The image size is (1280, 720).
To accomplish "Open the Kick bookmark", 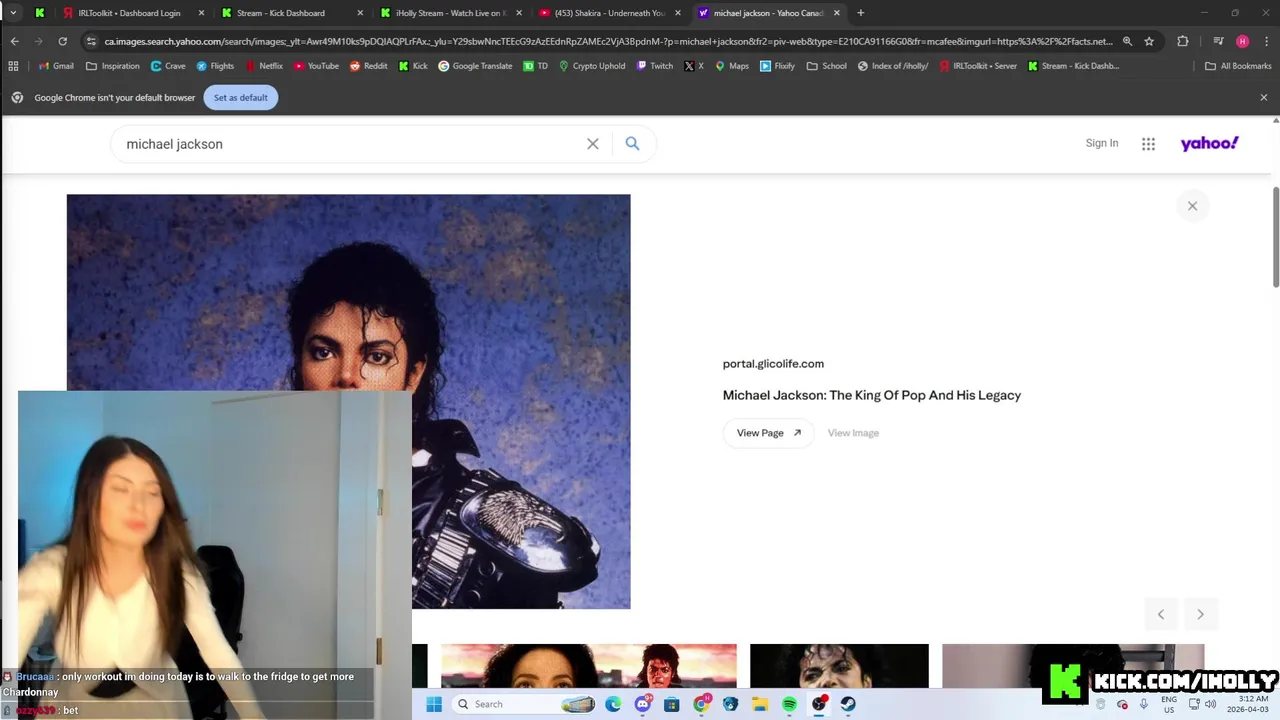I will pyautogui.click(x=413, y=66).
